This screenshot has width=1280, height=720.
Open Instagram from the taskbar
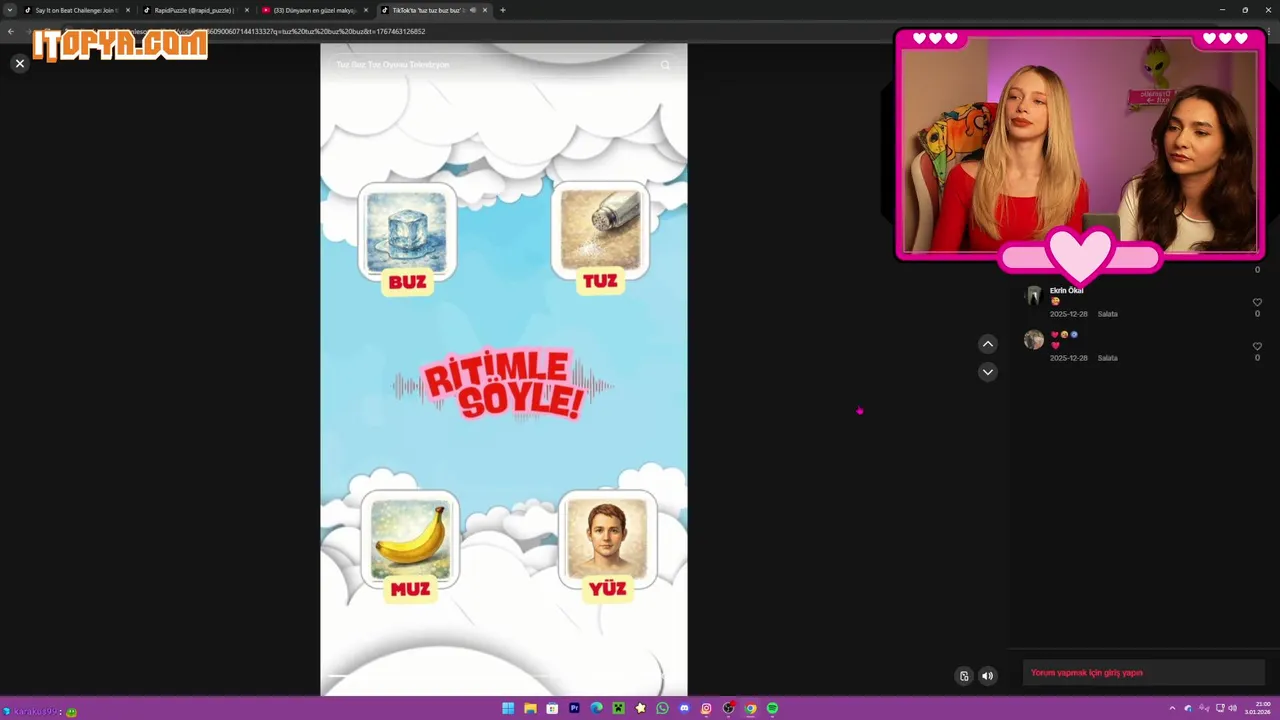[706, 708]
